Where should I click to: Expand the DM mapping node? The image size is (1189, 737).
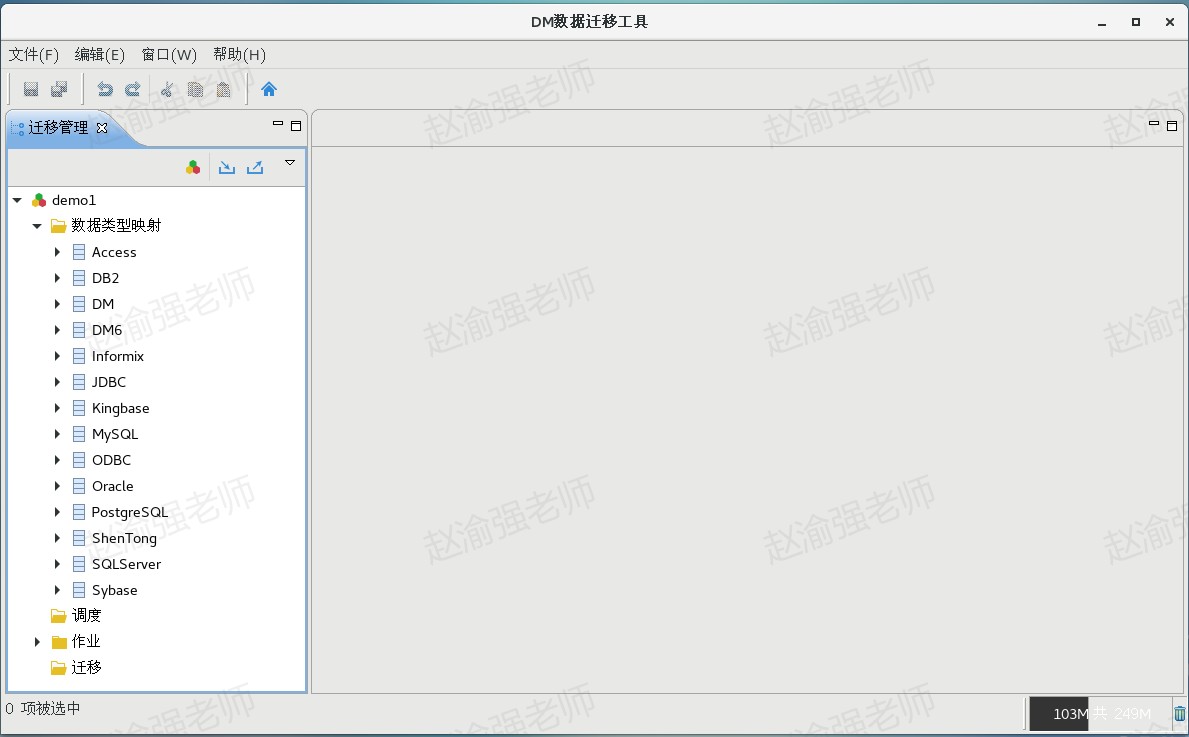pyautogui.click(x=57, y=304)
